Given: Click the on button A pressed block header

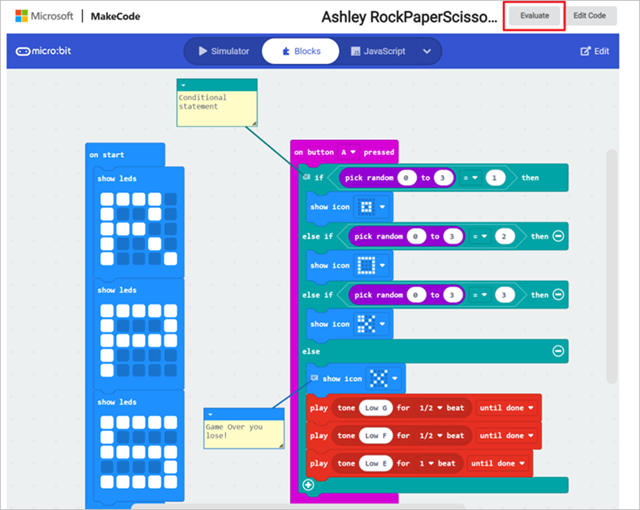Looking at the screenshot, I should (344, 152).
